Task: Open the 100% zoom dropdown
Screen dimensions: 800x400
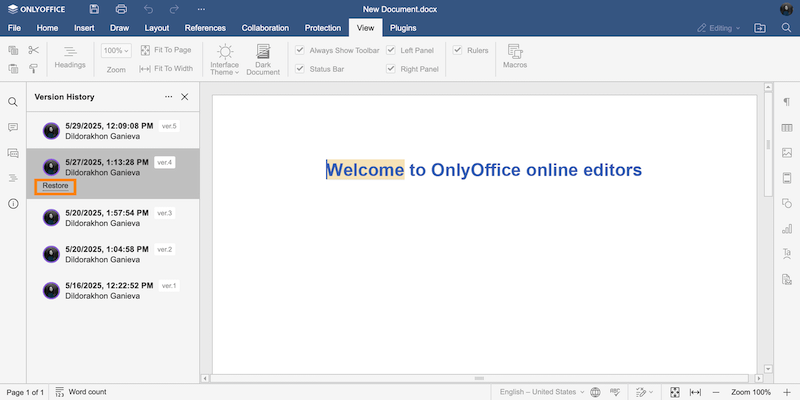Action: click(116, 51)
